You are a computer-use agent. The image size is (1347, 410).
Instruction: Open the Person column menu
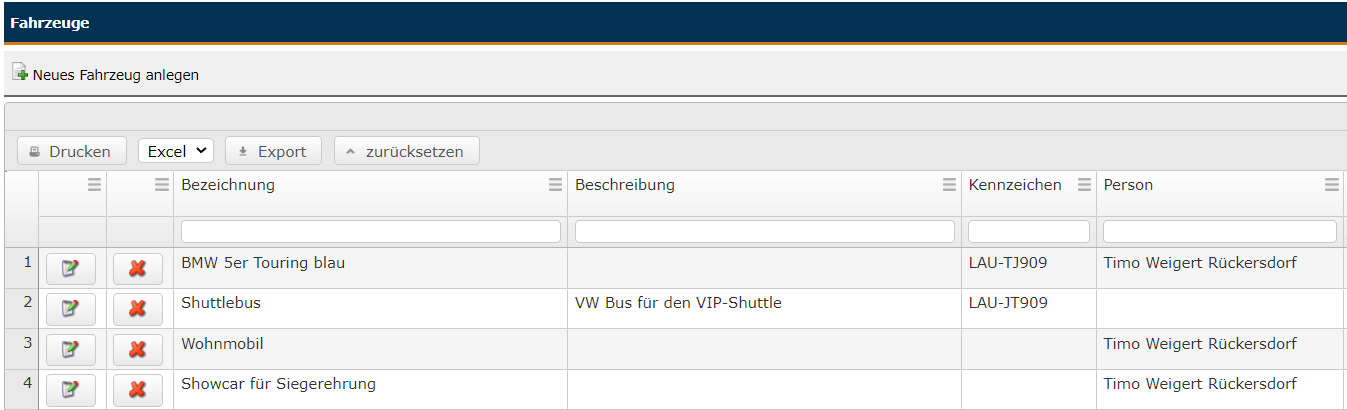click(1331, 185)
